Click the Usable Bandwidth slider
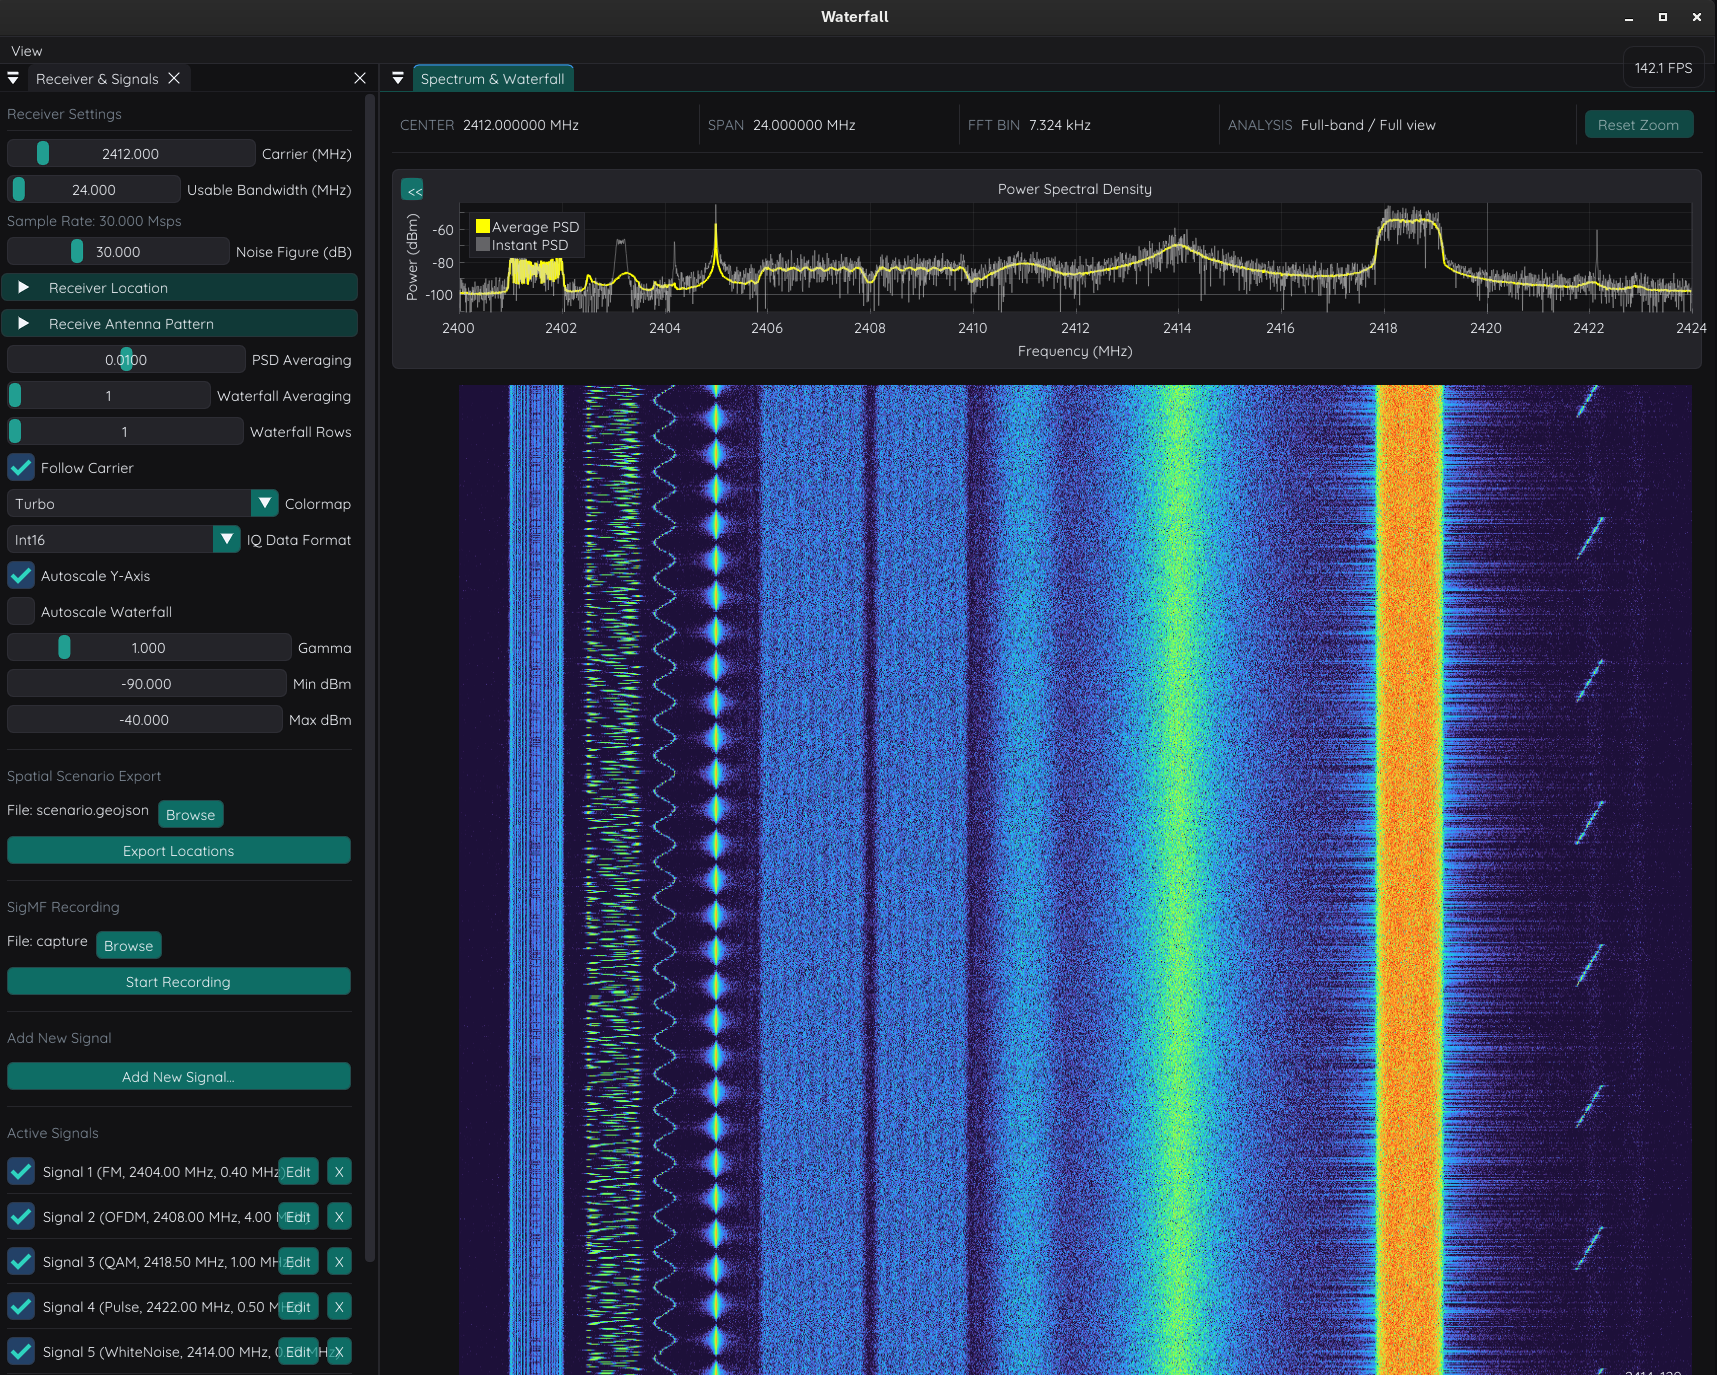 tap(94, 190)
